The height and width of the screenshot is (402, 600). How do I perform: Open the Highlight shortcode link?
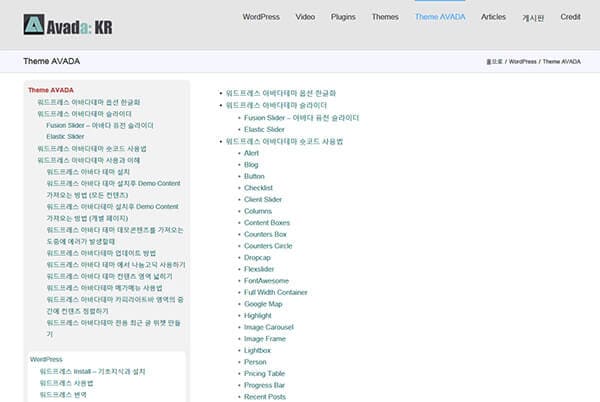tap(258, 316)
